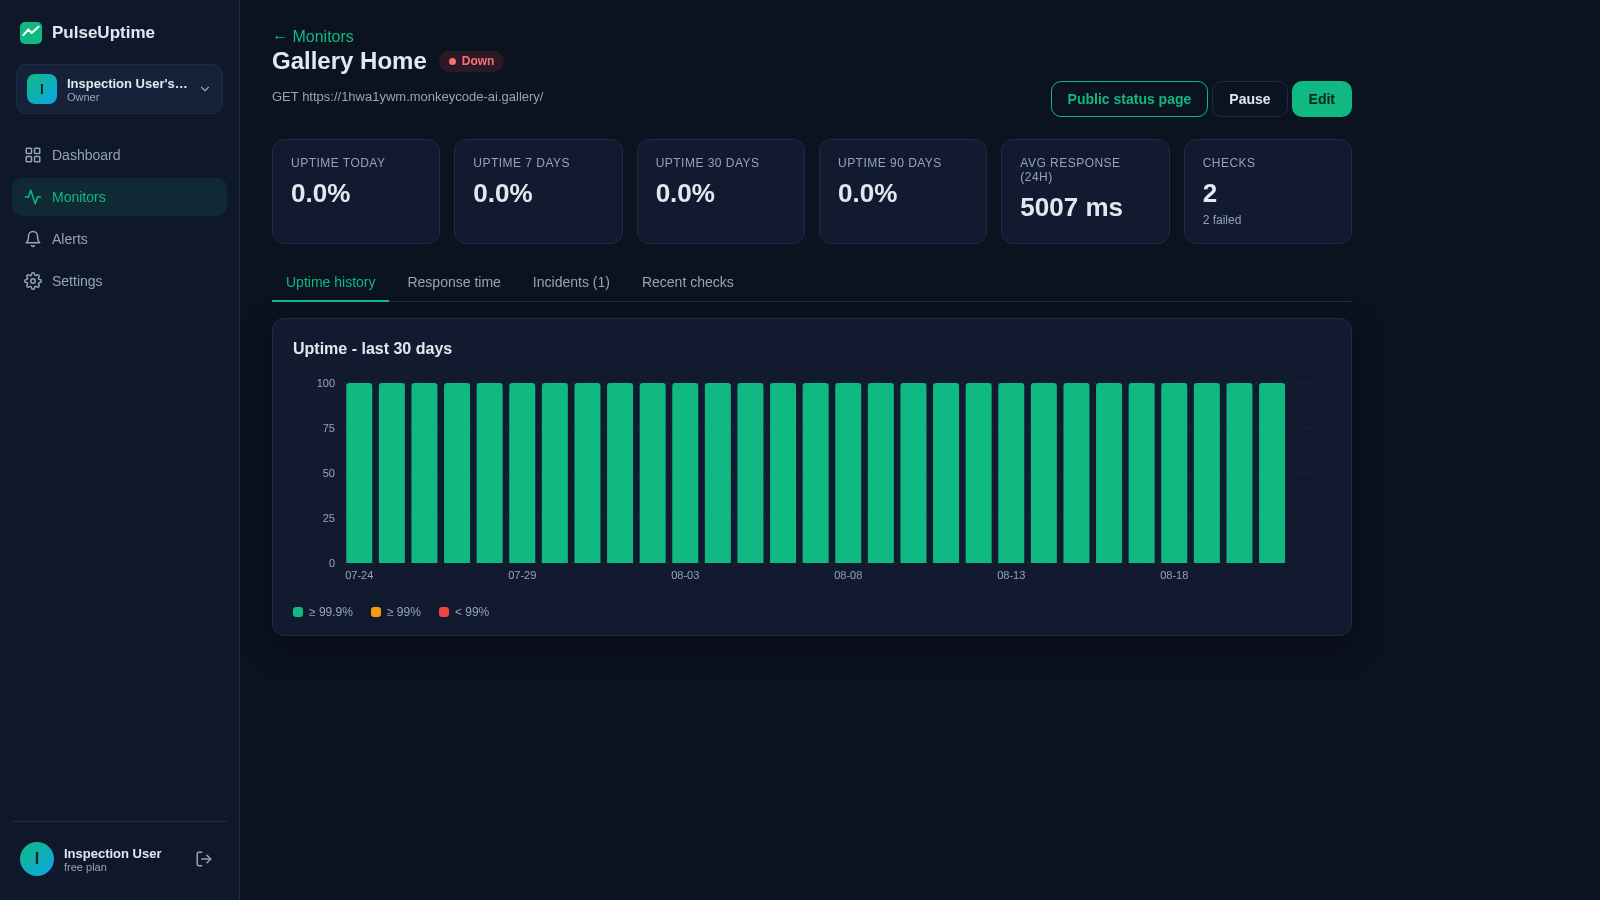Go back via the ← Monitors link
The image size is (1600, 900).
pos(313,36)
